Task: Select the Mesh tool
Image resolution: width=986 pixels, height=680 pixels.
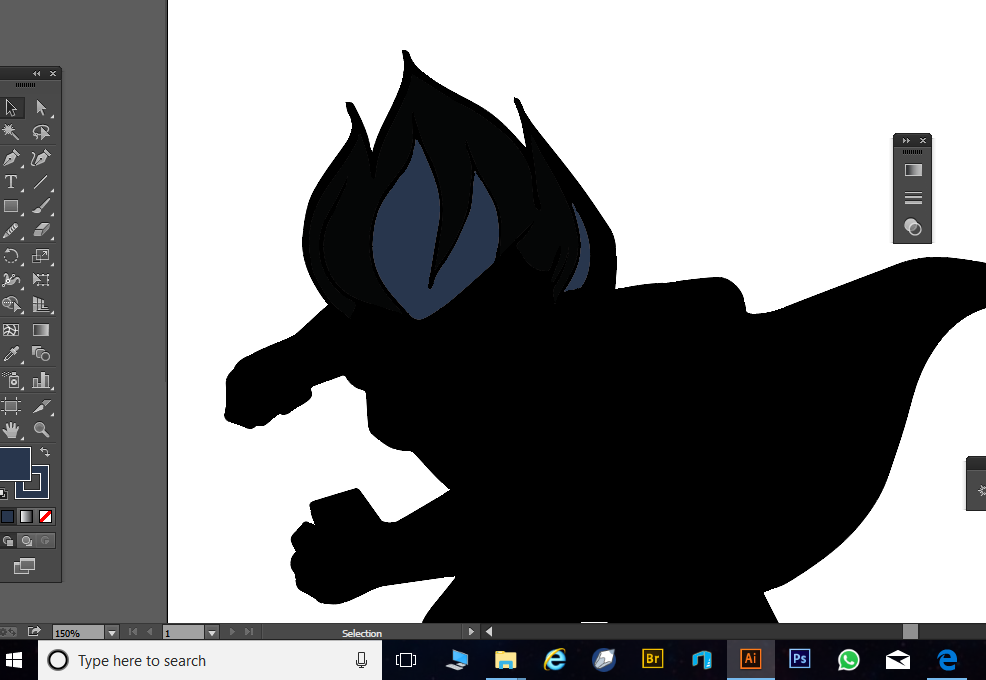Action: 11,330
